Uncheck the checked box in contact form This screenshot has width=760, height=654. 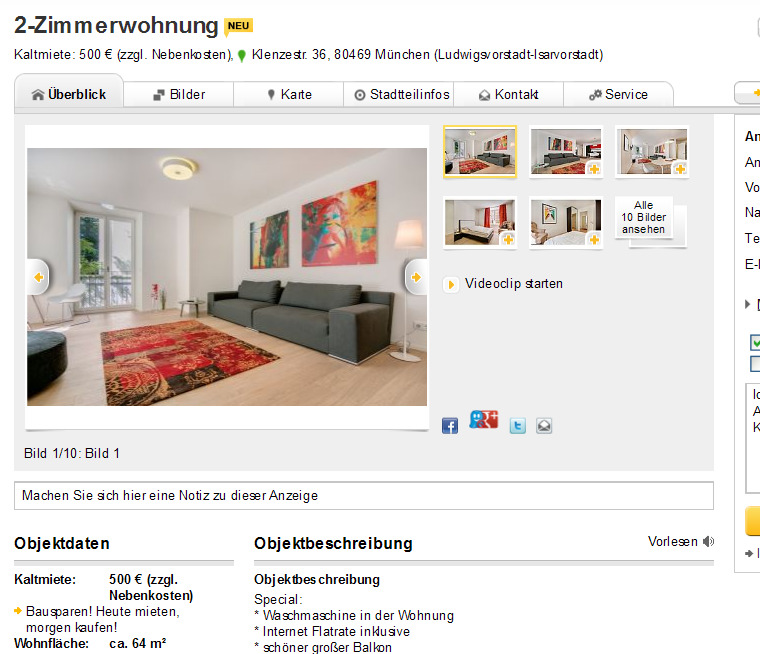pos(755,342)
